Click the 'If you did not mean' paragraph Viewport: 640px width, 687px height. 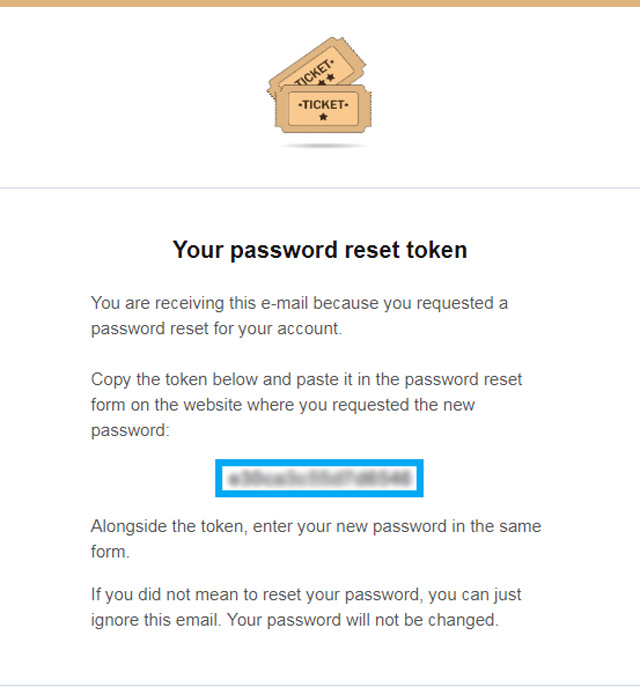[x=306, y=607]
